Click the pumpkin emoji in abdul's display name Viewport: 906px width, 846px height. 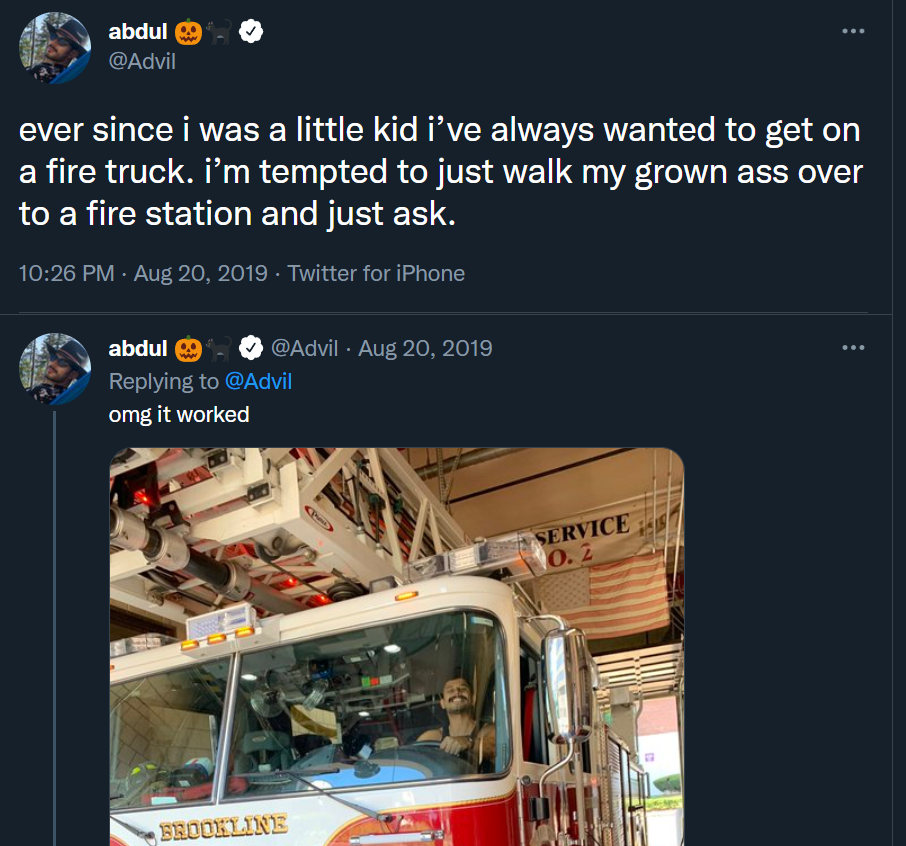(x=187, y=31)
